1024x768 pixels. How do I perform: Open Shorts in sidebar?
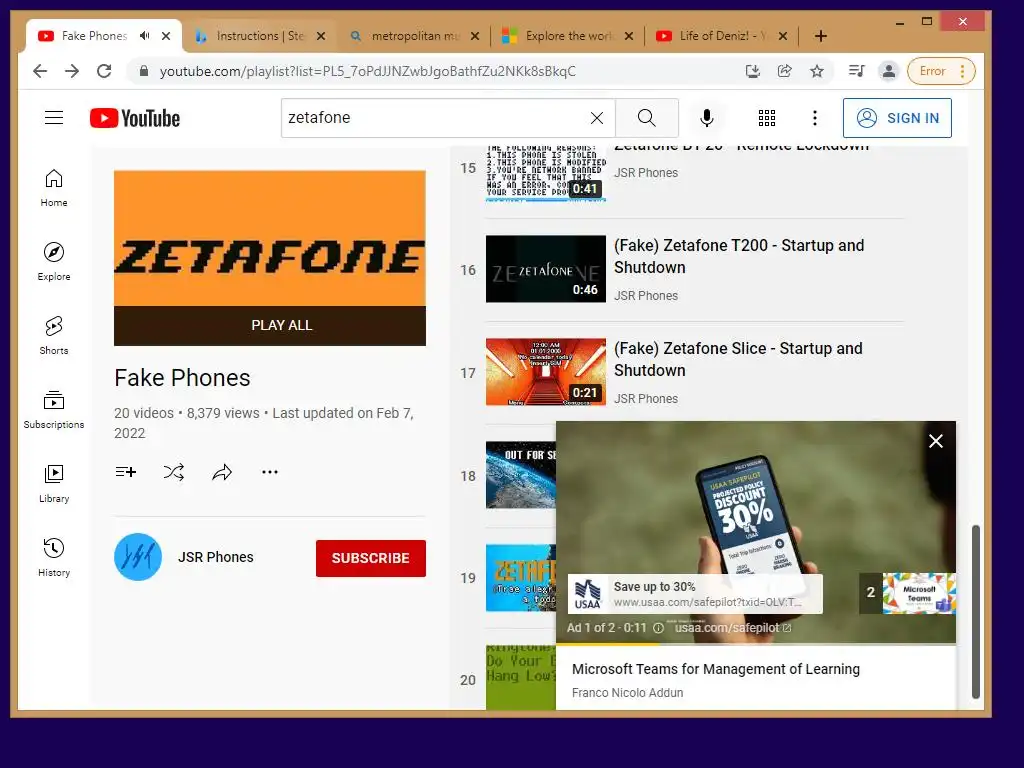(x=54, y=336)
